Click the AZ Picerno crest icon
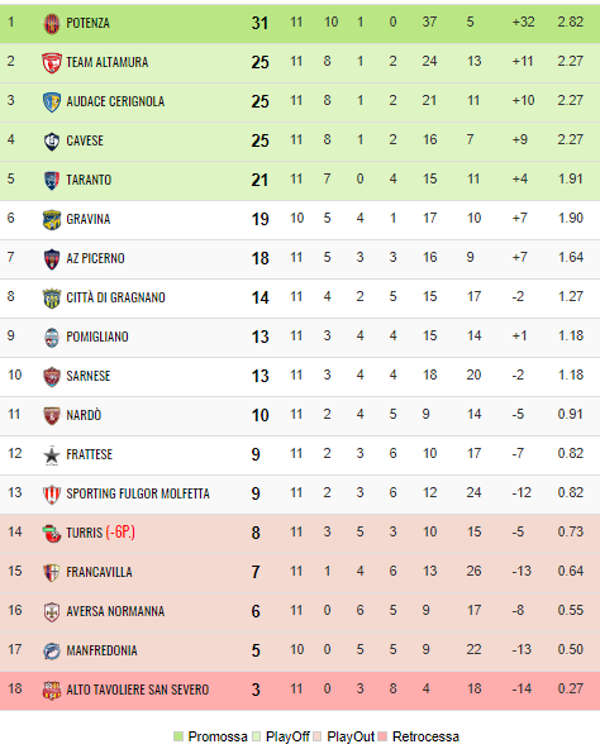The width and height of the screenshot is (600, 749). click(x=52, y=258)
